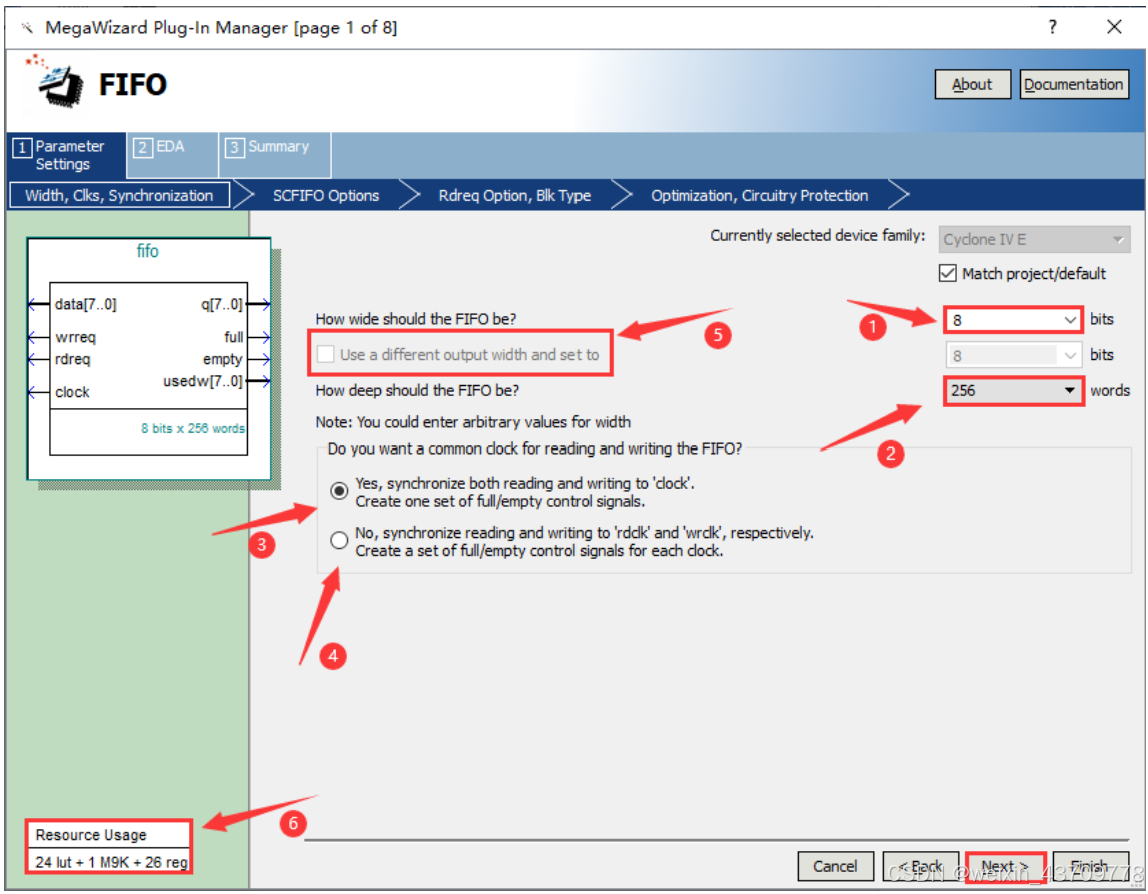
Task: Select Yes, synchronize to 'clock' radio
Action: click(x=339, y=491)
